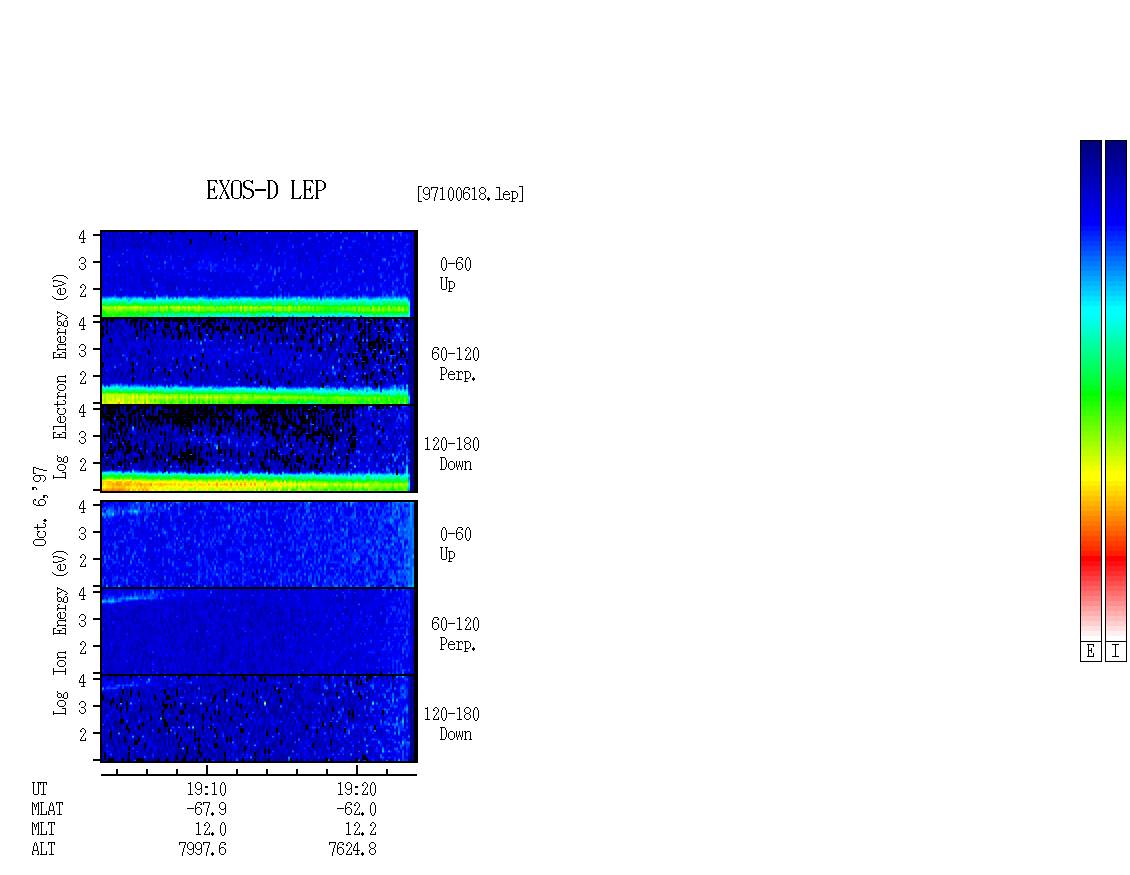Click the ion 0-60 Up pitch angle label
This screenshot has height=875, width=1130.
pyautogui.click(x=455, y=544)
